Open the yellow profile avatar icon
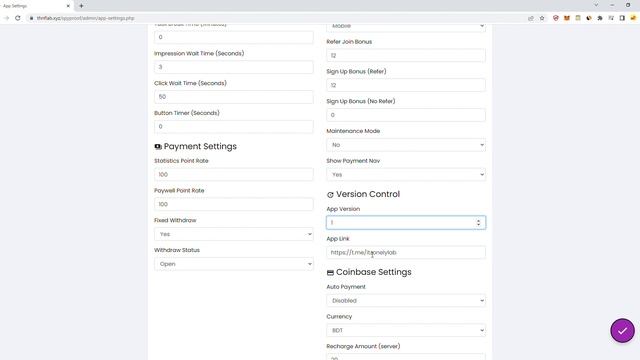The width and height of the screenshot is (640, 360). 633,18
